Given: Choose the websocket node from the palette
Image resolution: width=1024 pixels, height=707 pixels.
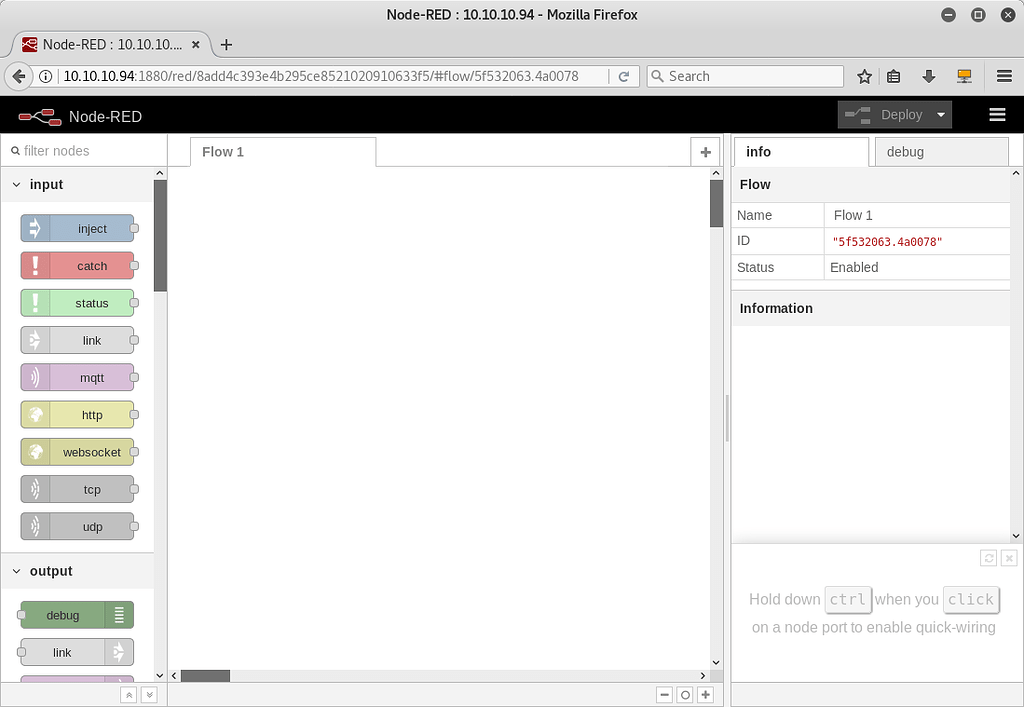Looking at the screenshot, I should (77, 451).
